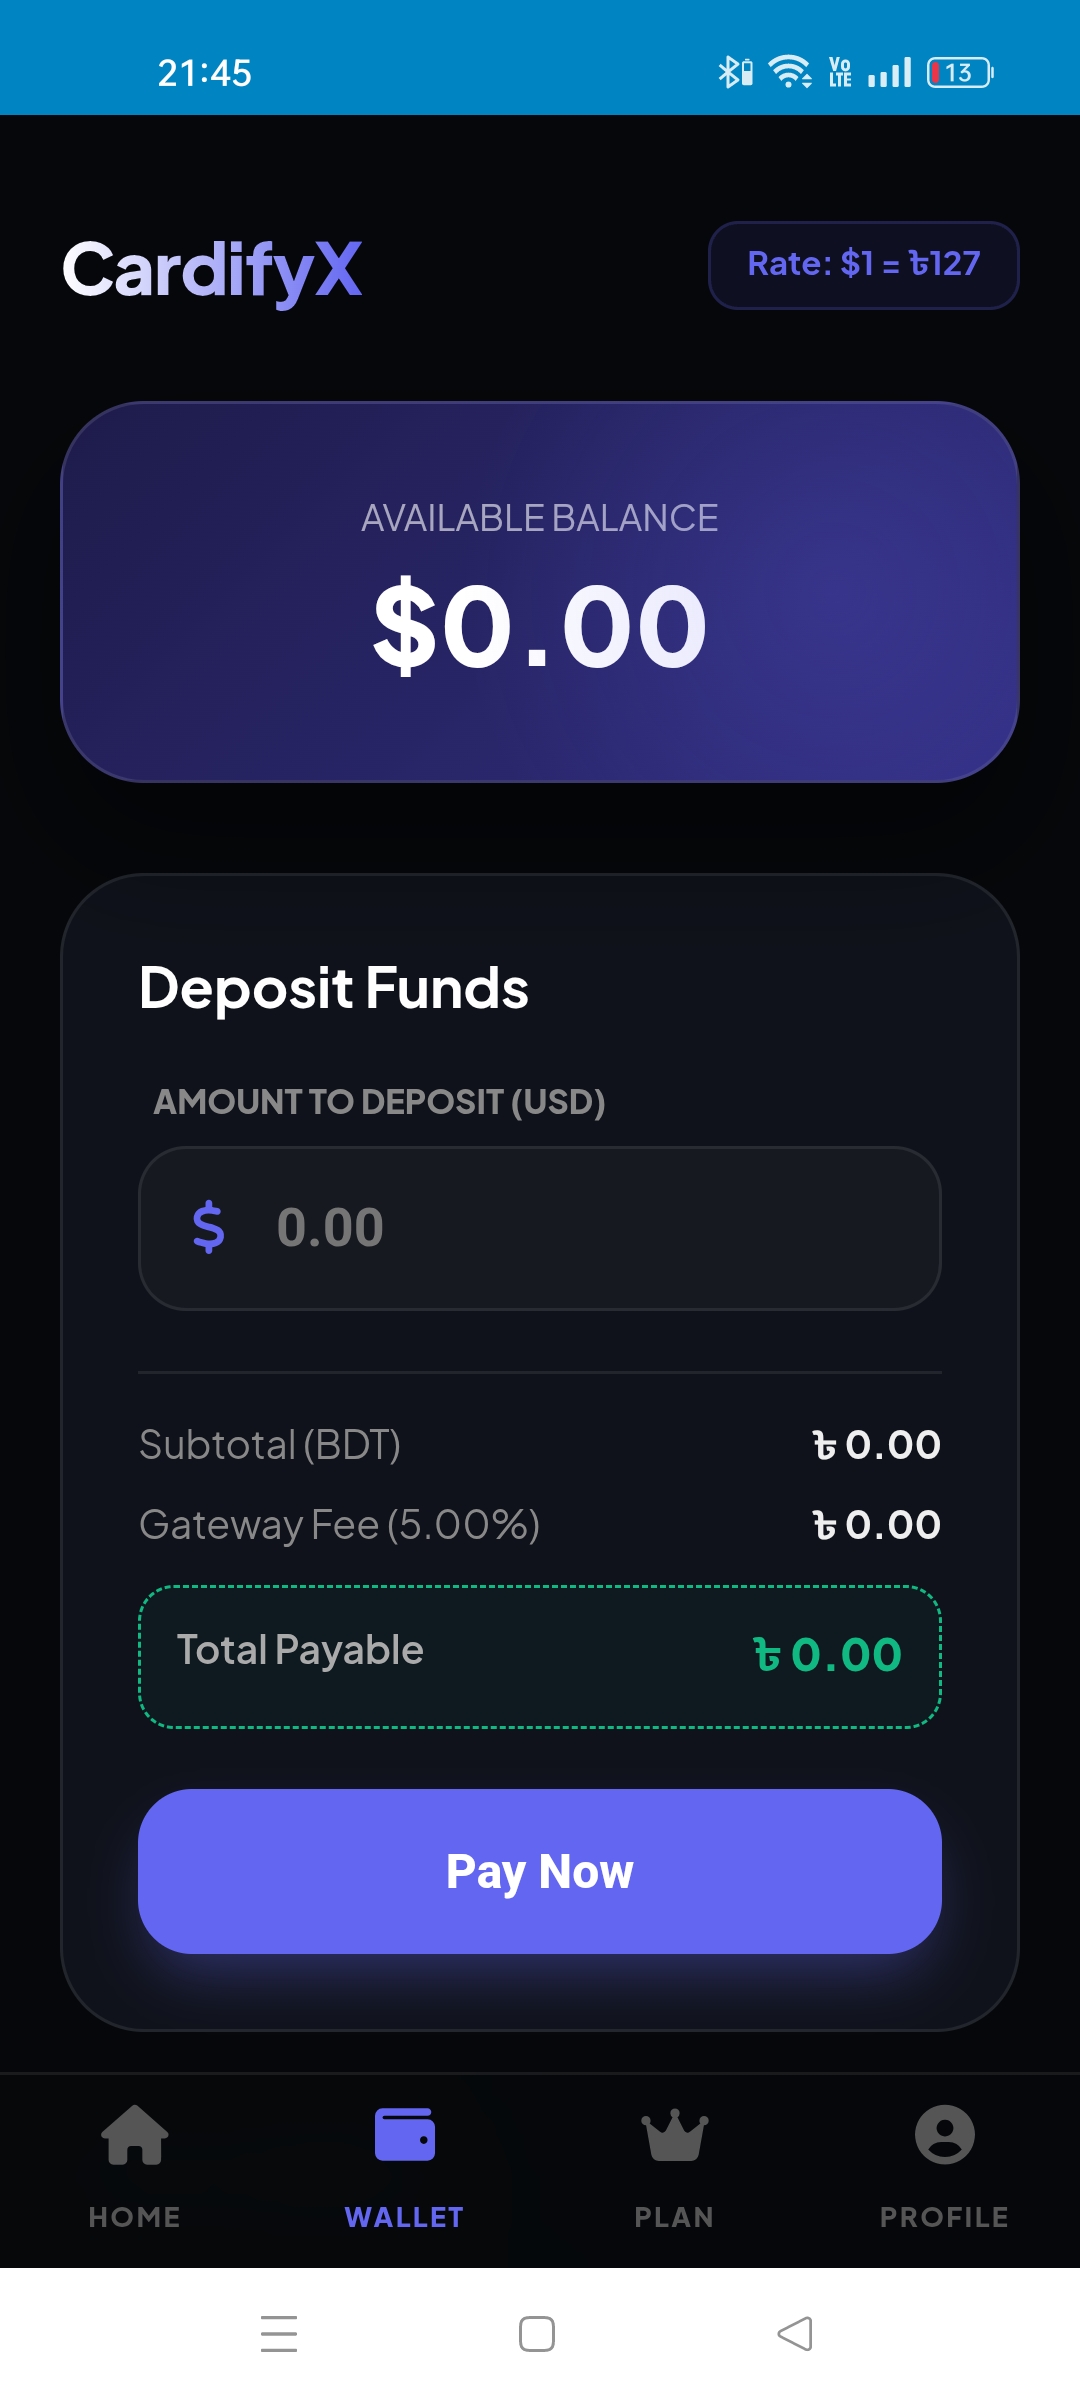1080x2400 pixels.
Task: Select the PLAN tab label
Action: tap(675, 2217)
